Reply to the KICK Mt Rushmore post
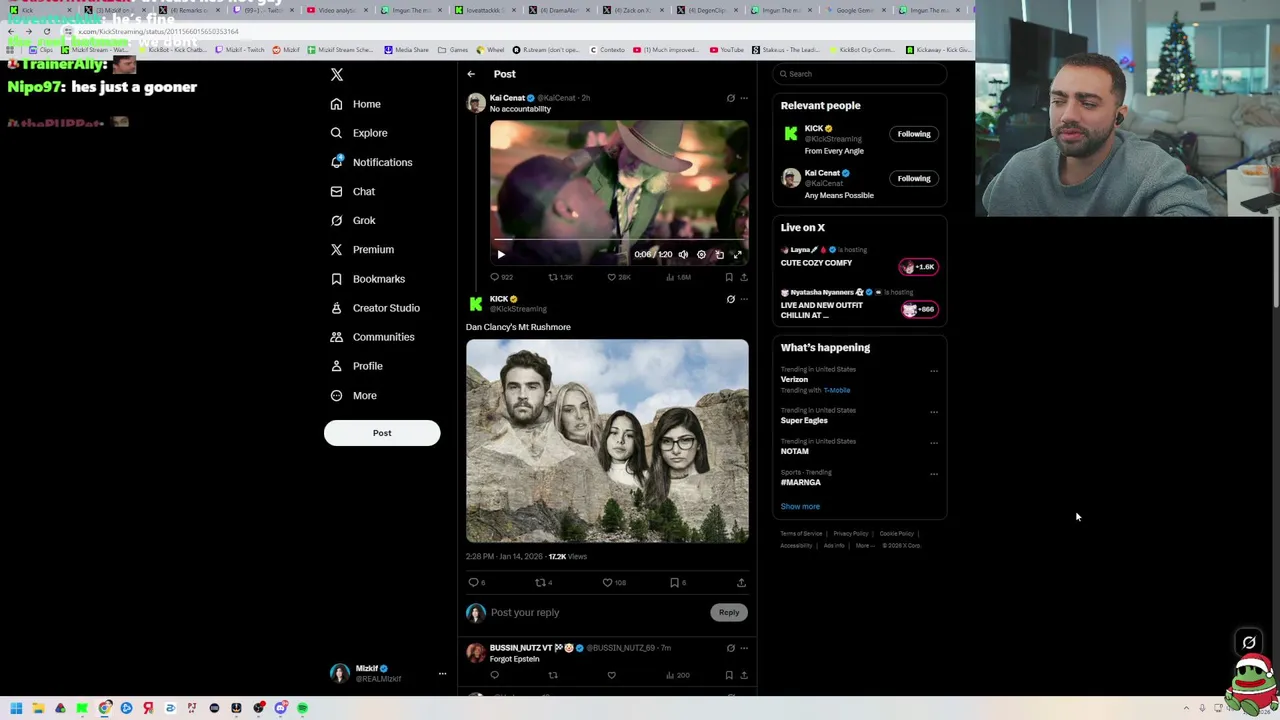This screenshot has height=720, width=1280. (x=477, y=582)
